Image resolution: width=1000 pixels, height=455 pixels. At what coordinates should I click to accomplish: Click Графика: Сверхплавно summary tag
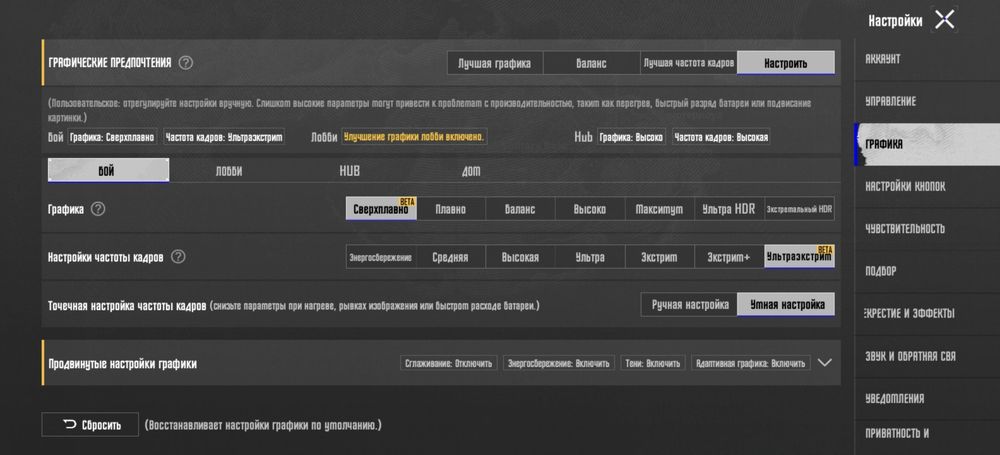[x=112, y=137]
